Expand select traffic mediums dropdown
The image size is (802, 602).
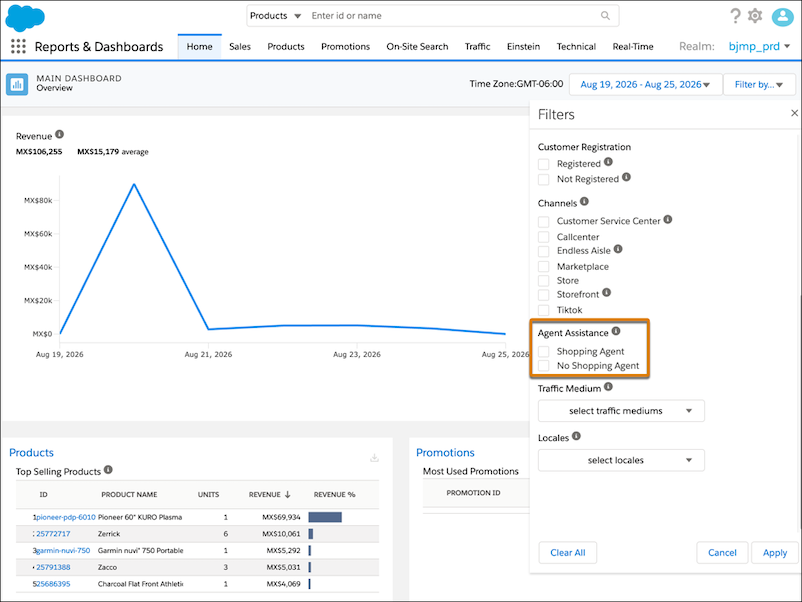621,411
